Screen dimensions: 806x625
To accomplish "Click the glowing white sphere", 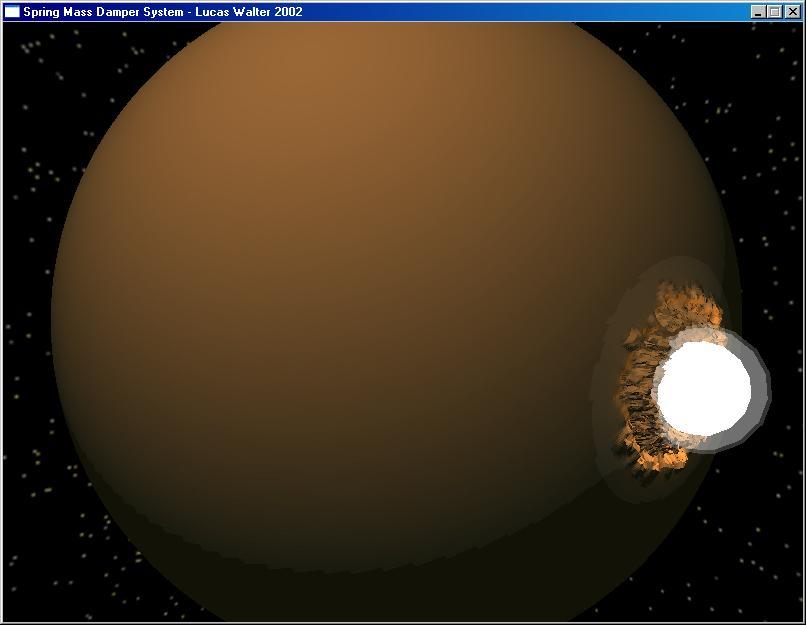I will [x=704, y=389].
